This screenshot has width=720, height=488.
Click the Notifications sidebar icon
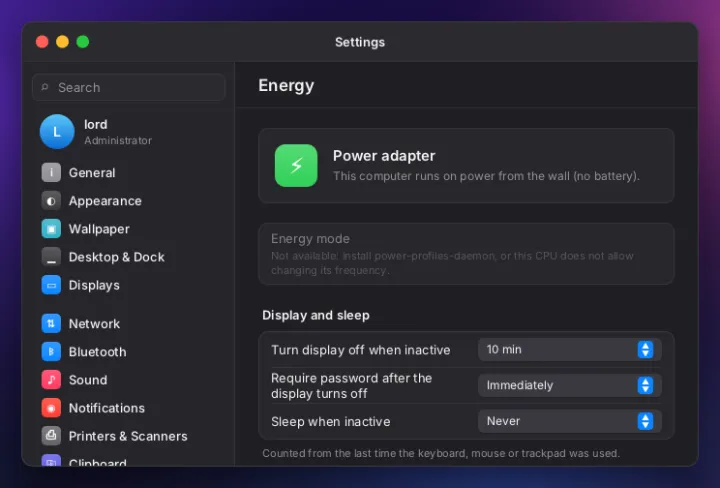[x=51, y=408]
